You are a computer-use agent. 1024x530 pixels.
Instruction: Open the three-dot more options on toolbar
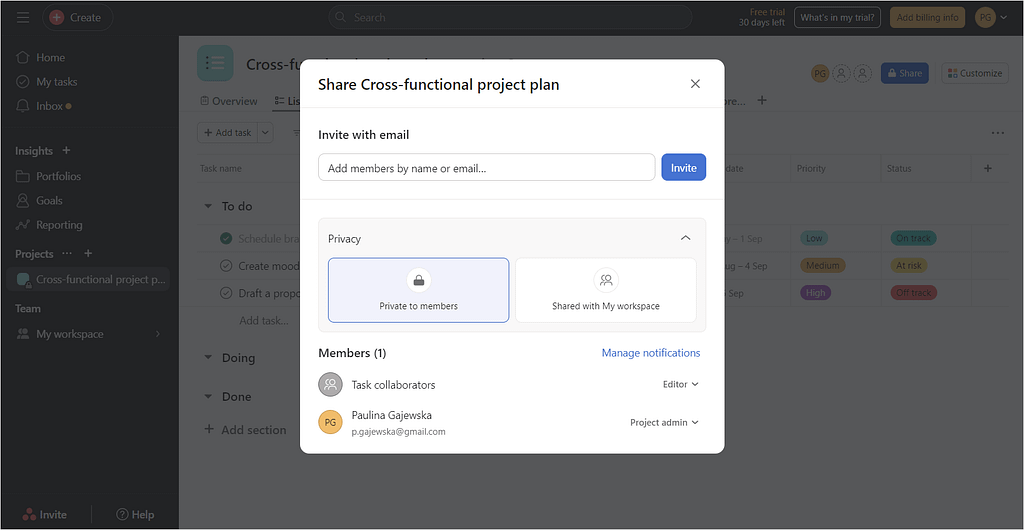[x=997, y=132]
